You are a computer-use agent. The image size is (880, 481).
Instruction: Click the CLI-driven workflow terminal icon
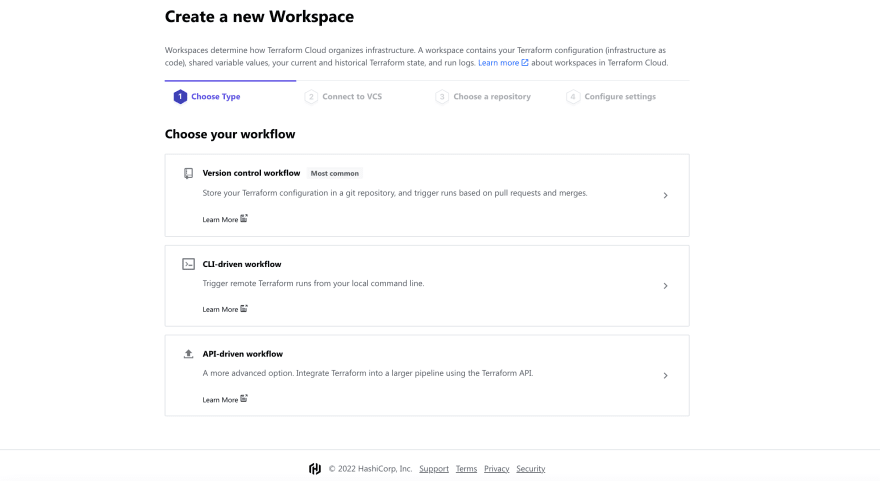coord(189,264)
